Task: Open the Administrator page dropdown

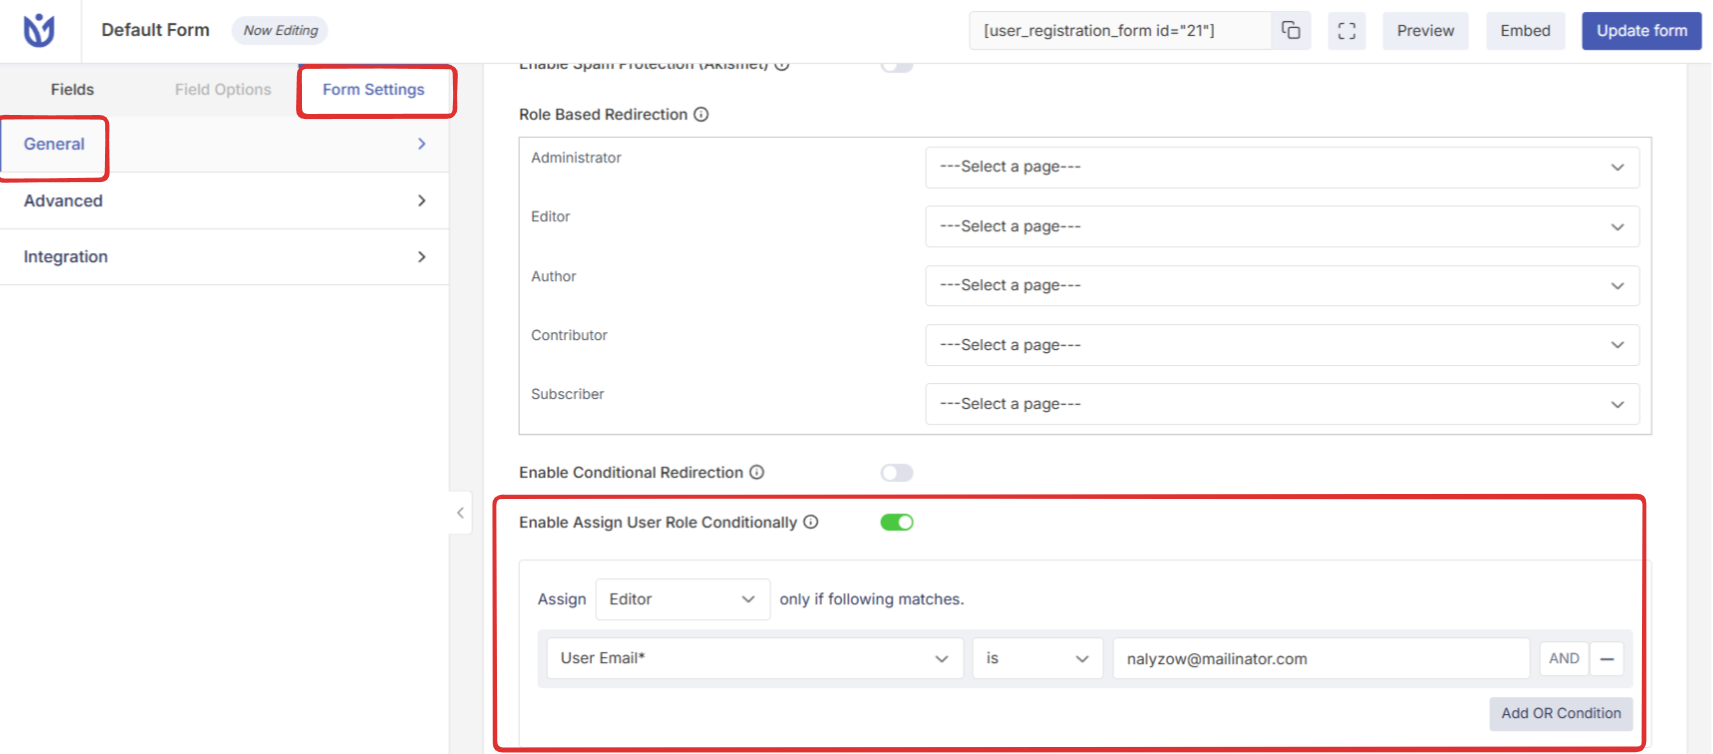Action: [x=1282, y=167]
